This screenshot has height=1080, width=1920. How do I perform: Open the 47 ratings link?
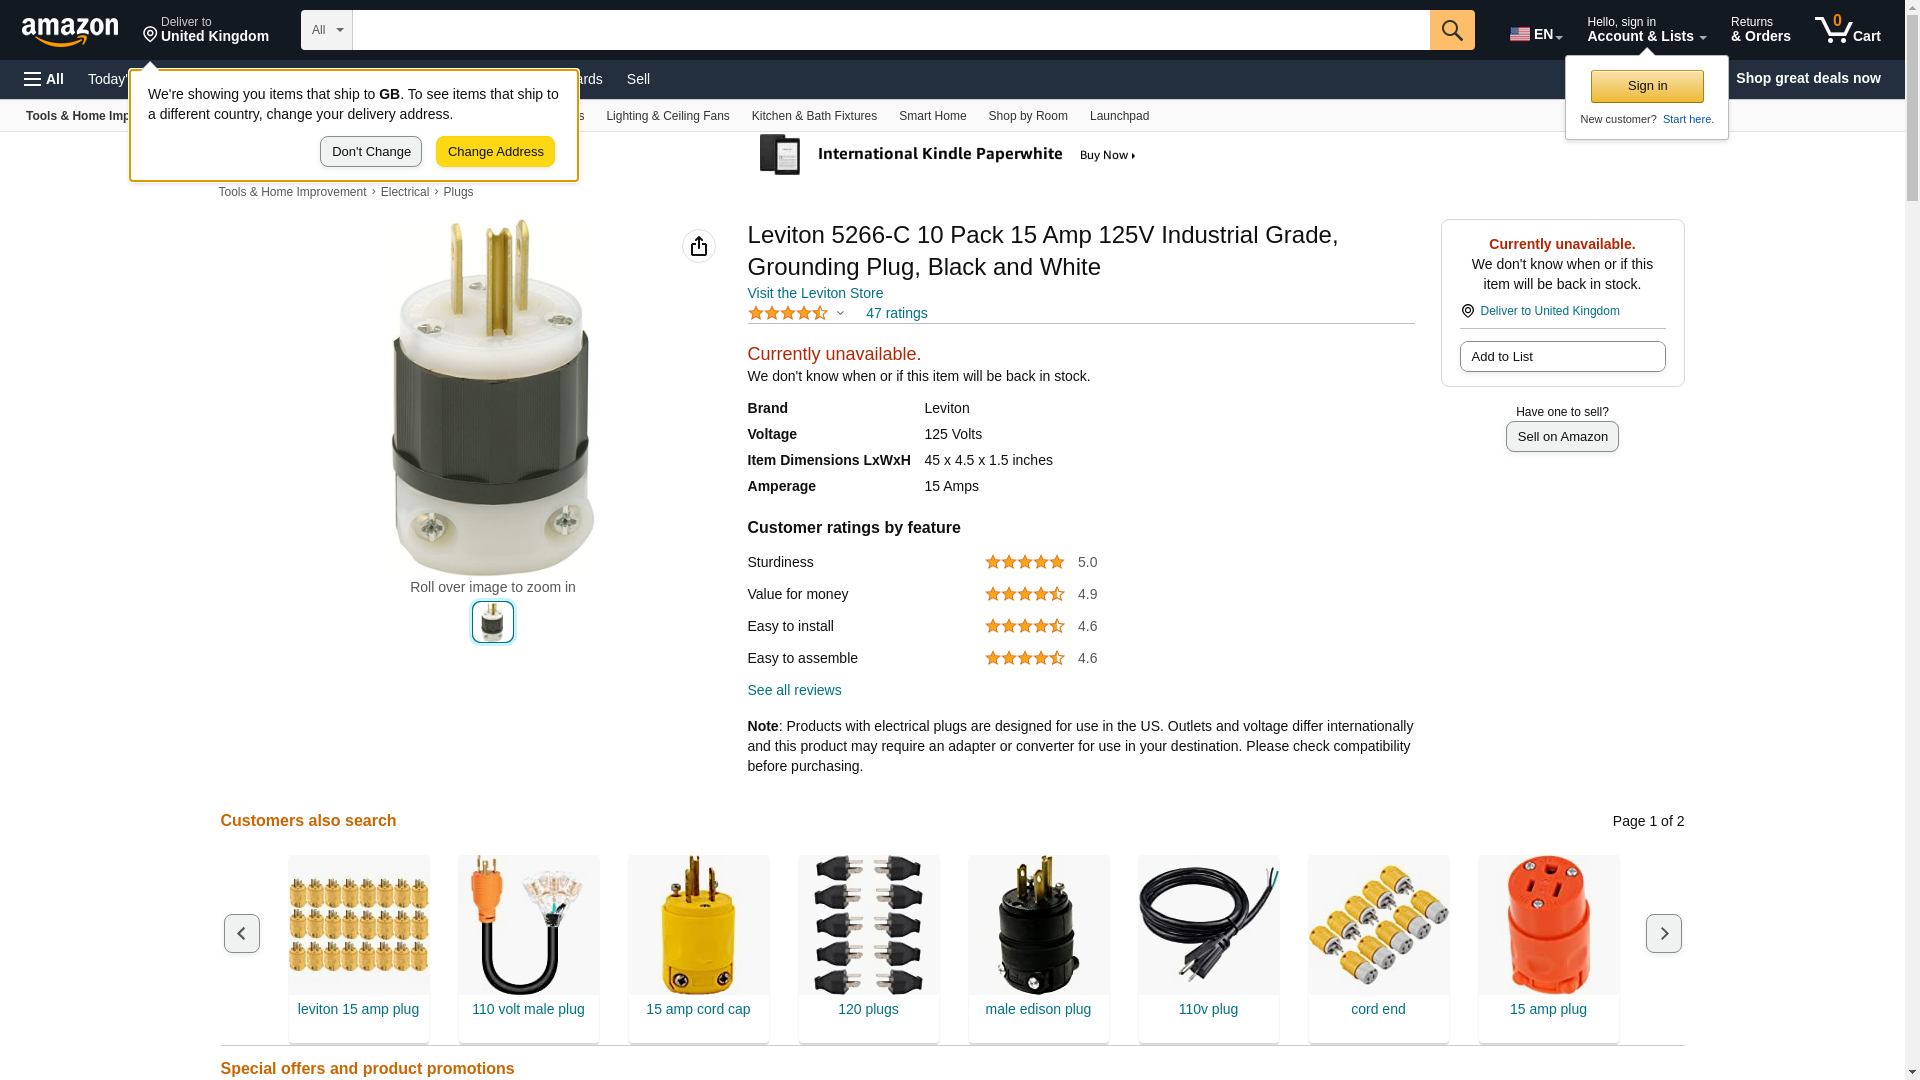coord(896,313)
